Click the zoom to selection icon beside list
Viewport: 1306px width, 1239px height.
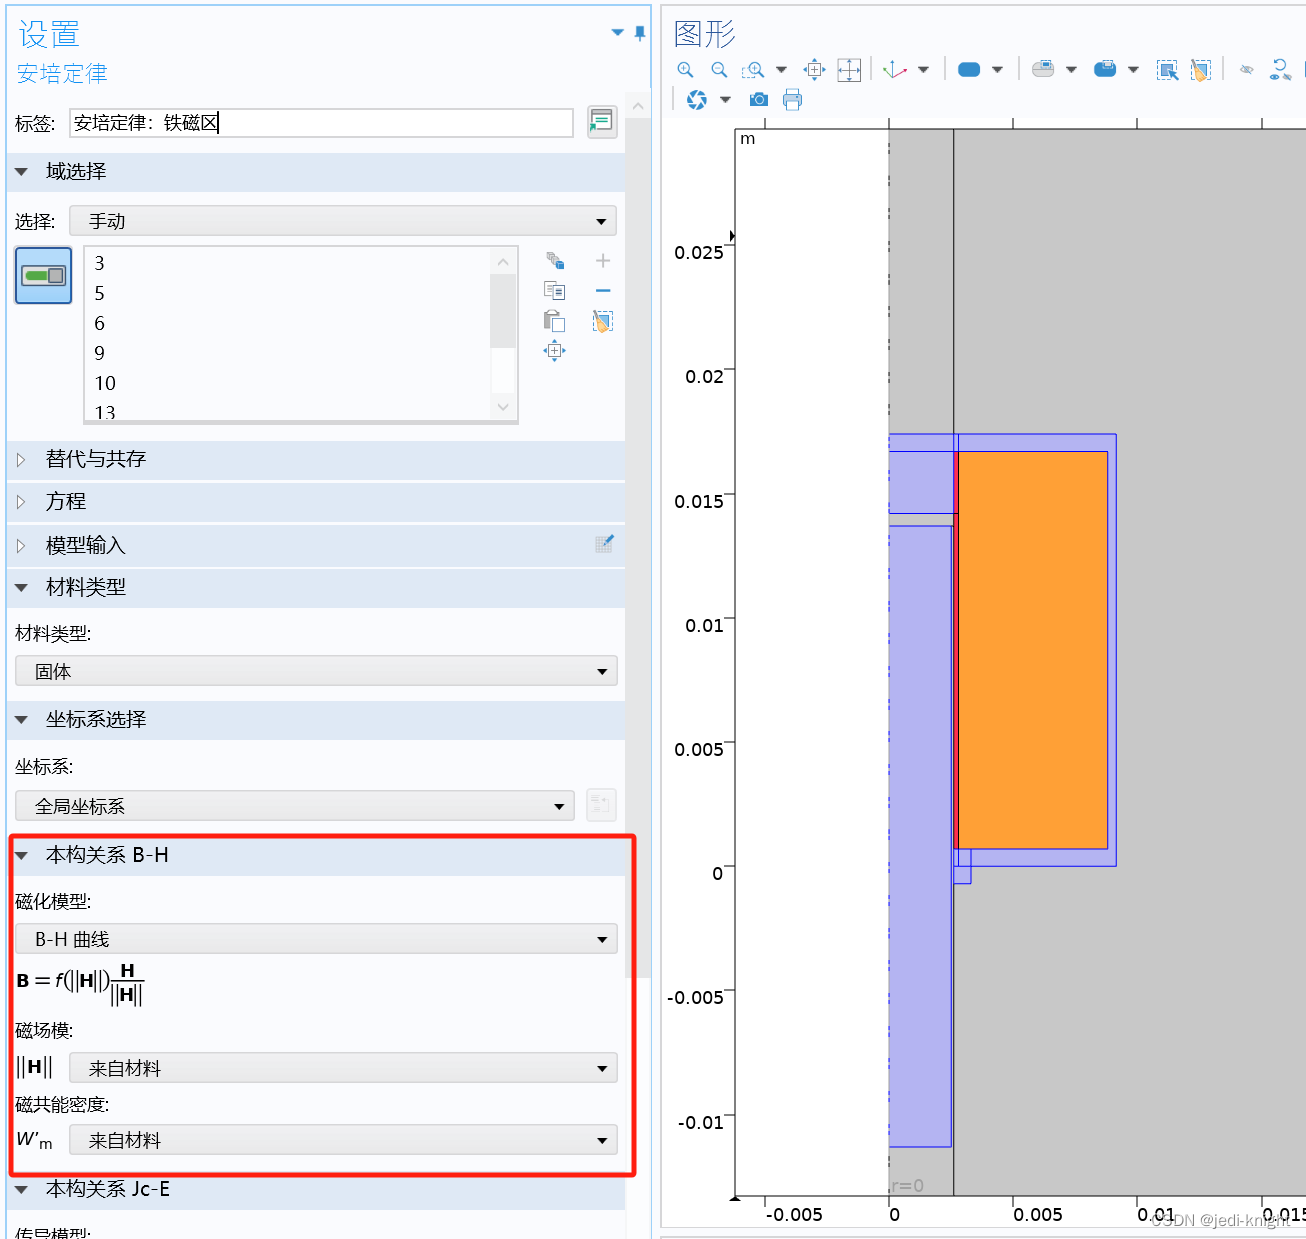click(555, 351)
